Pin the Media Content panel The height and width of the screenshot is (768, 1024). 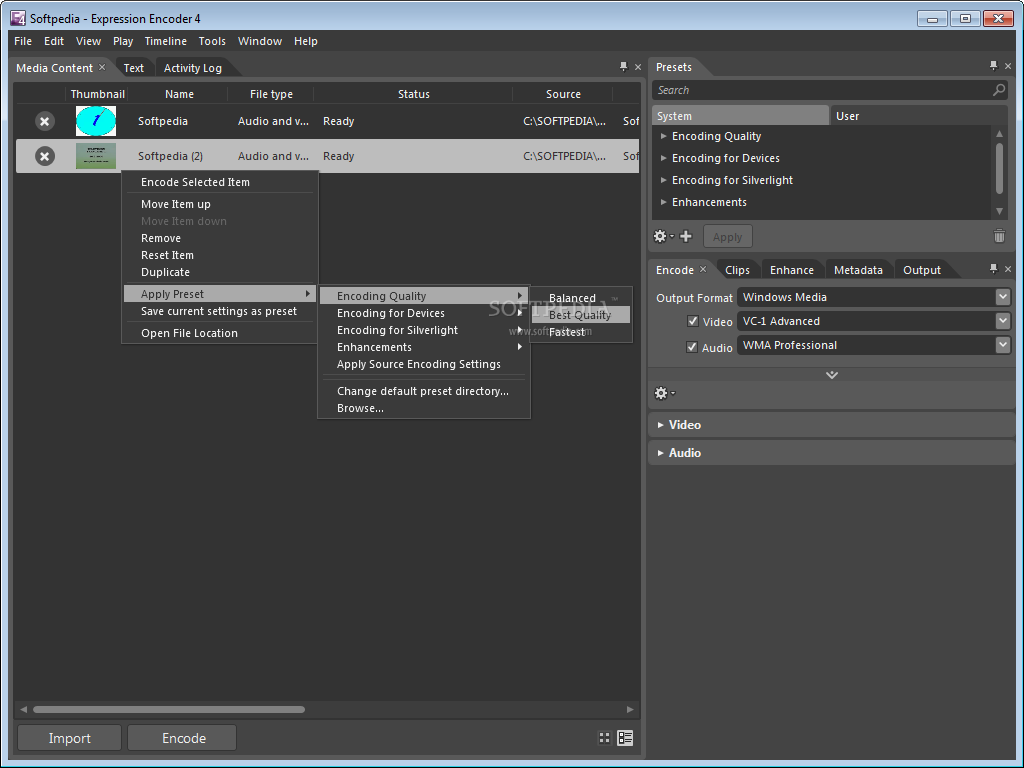(x=623, y=67)
